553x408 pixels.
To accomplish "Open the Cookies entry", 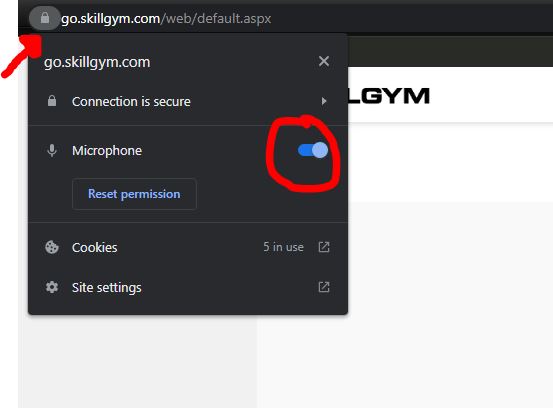I will click(188, 247).
